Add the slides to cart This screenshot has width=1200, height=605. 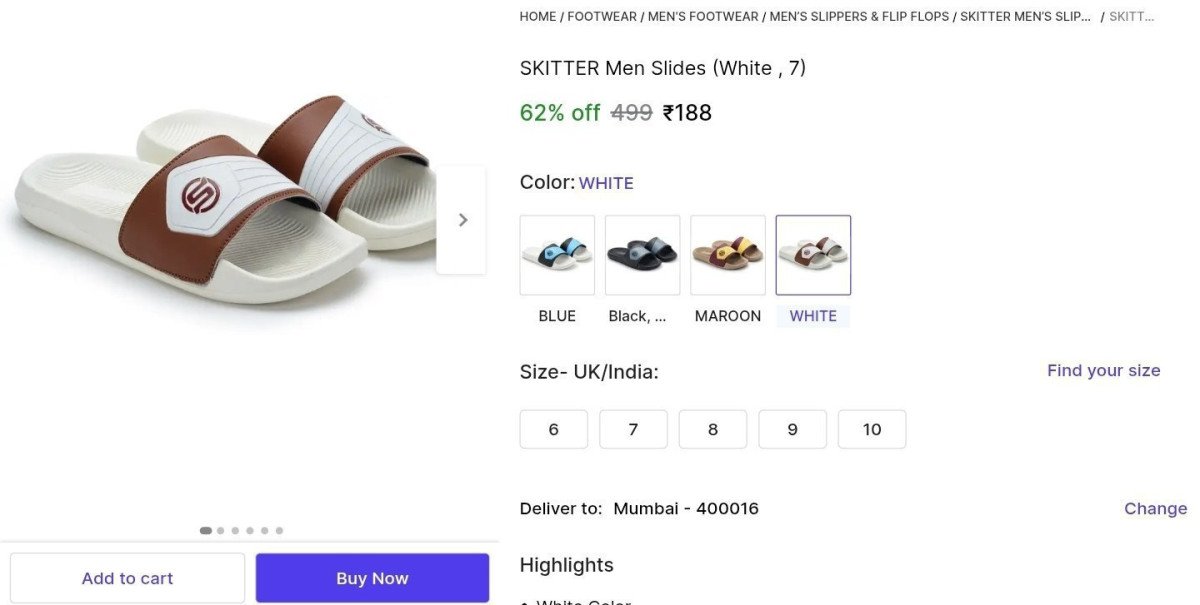[x=127, y=578]
